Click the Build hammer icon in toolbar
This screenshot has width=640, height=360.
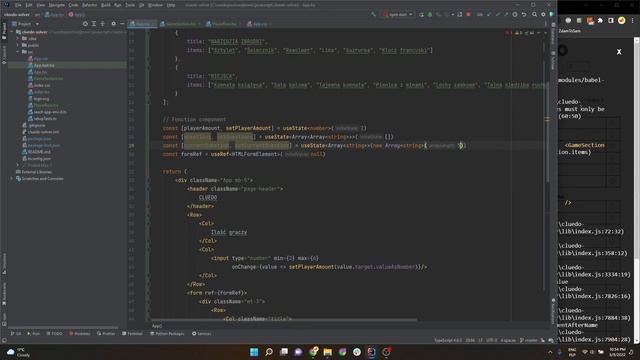click(x=373, y=14)
